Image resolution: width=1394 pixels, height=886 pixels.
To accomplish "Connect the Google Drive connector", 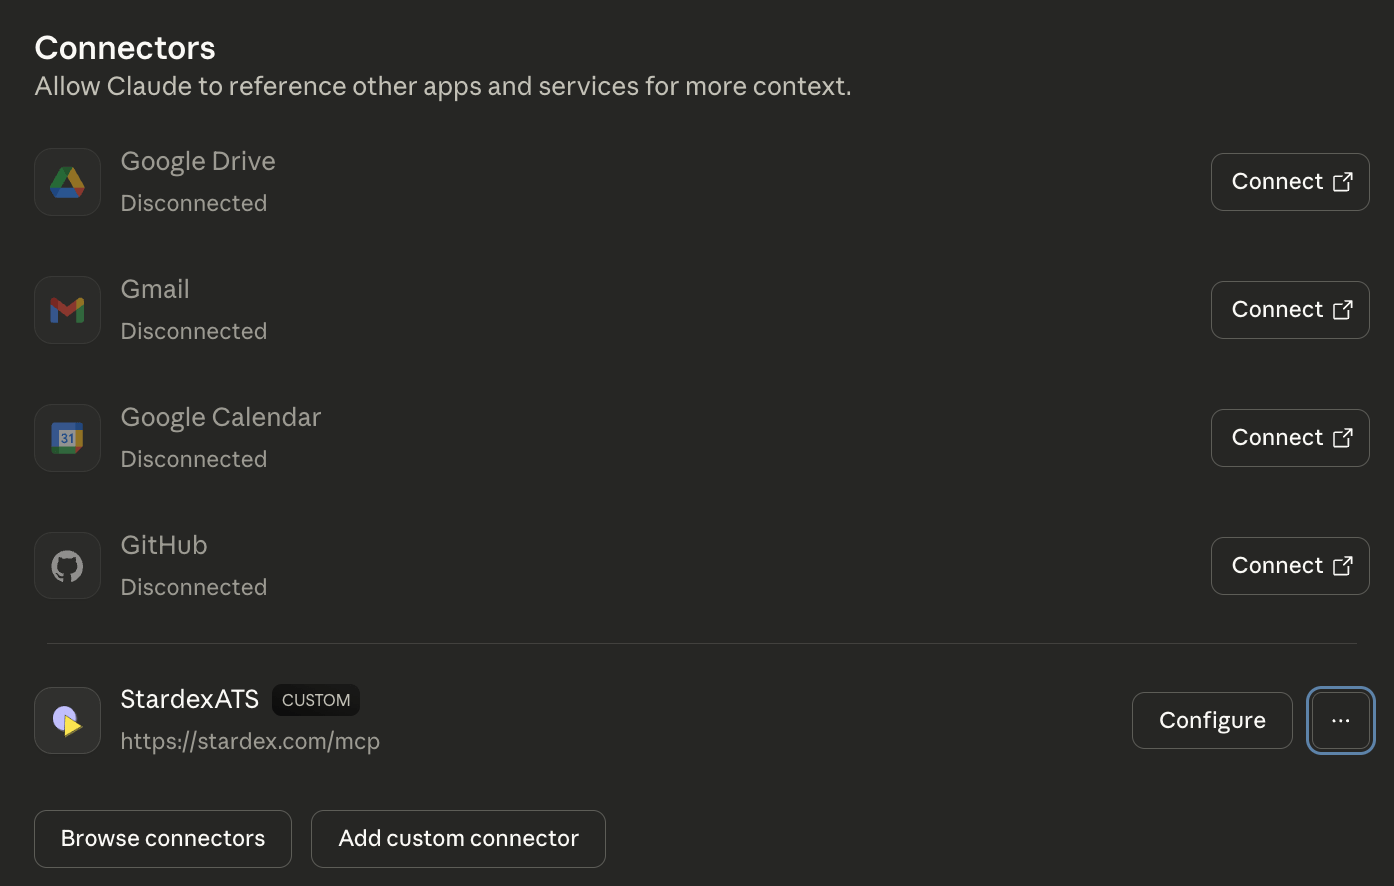I will click(1290, 182).
